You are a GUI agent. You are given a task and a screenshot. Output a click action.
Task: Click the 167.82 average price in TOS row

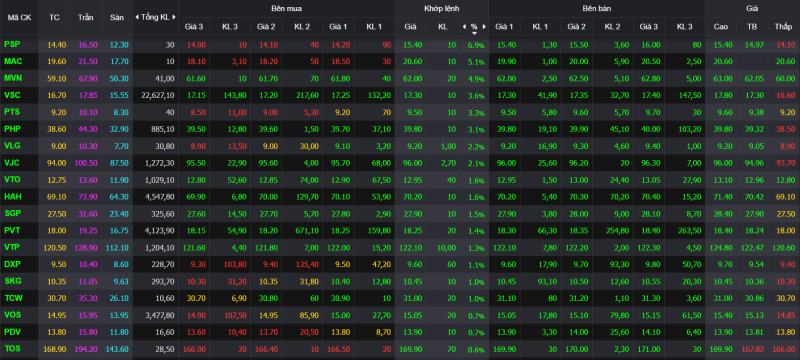752,348
